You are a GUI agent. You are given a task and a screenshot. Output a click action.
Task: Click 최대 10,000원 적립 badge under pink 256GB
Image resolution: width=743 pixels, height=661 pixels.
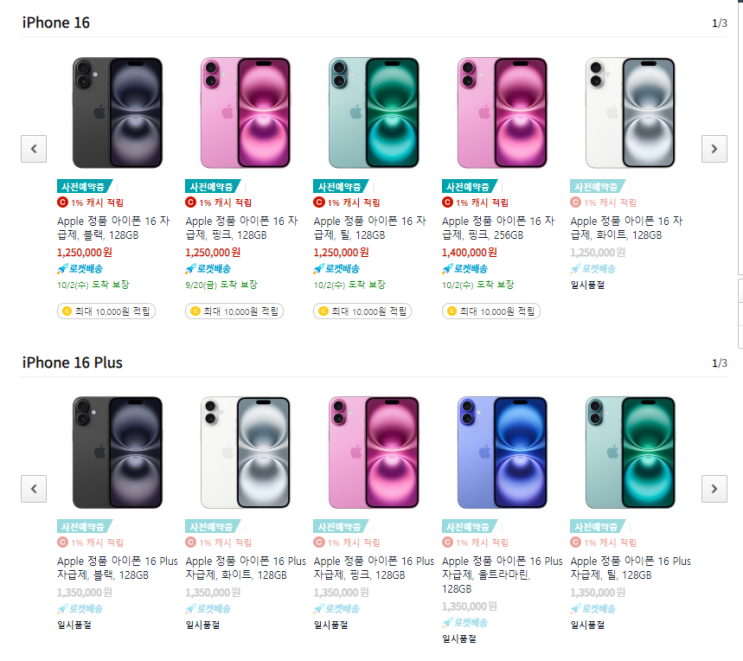[490, 311]
